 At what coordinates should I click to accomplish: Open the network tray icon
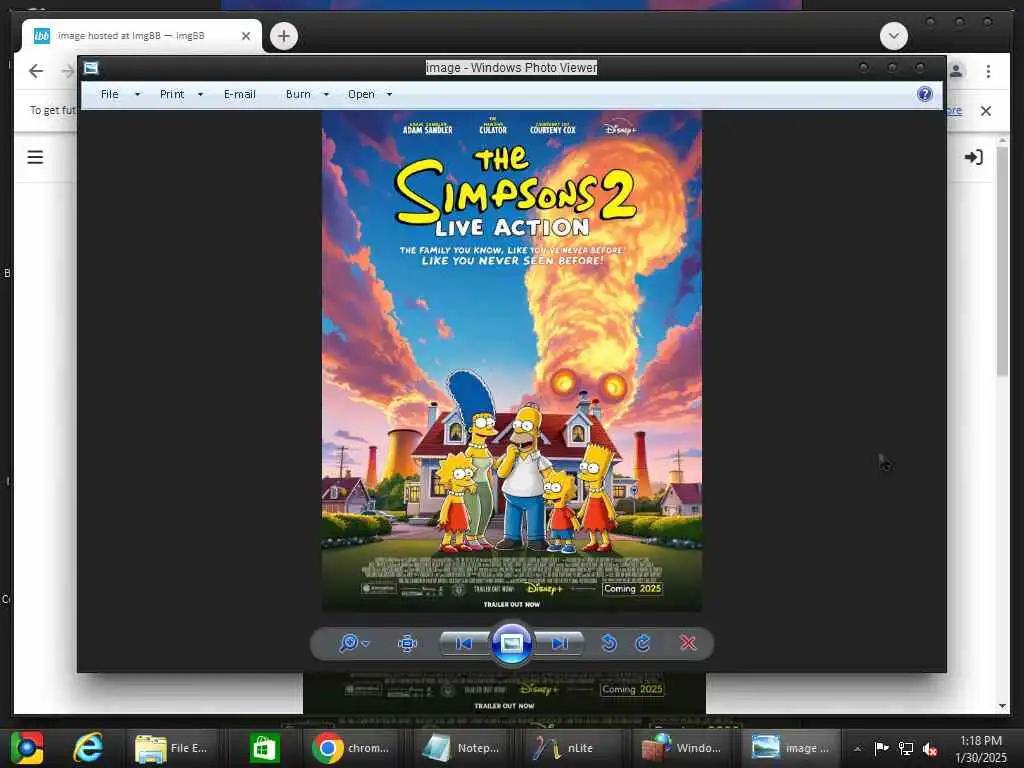click(x=906, y=748)
